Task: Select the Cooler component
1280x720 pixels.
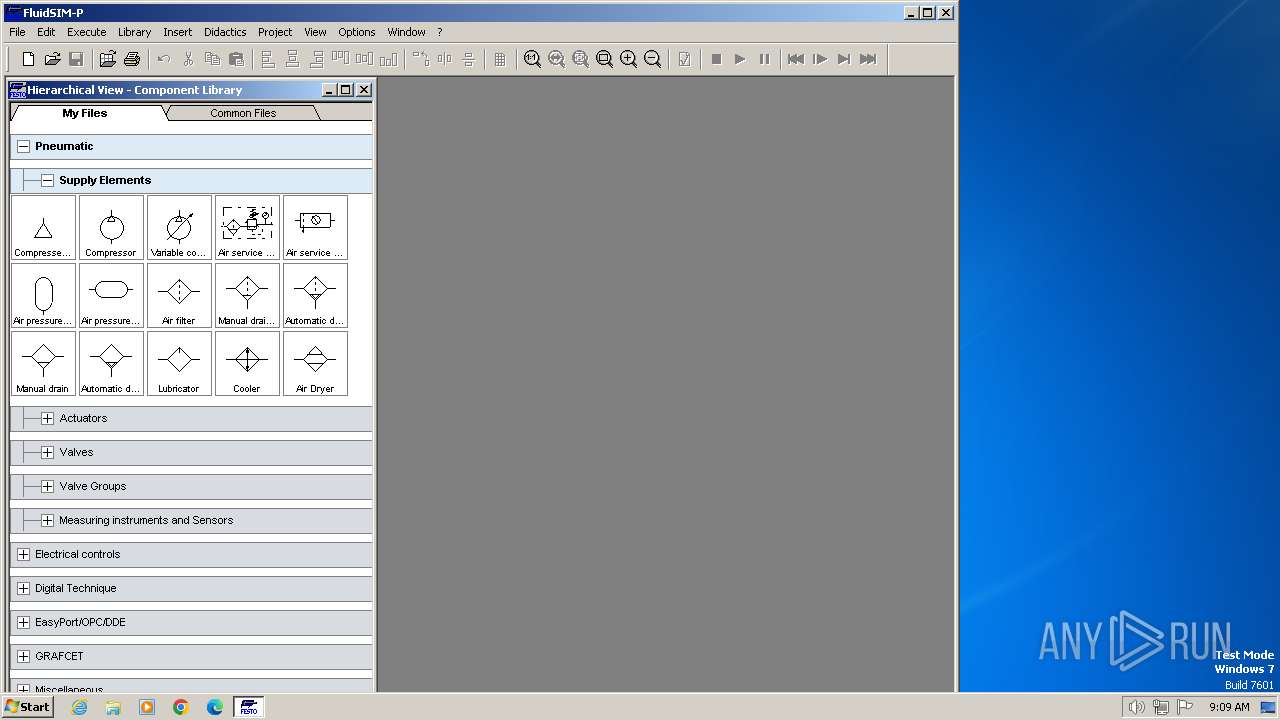Action: [247, 364]
